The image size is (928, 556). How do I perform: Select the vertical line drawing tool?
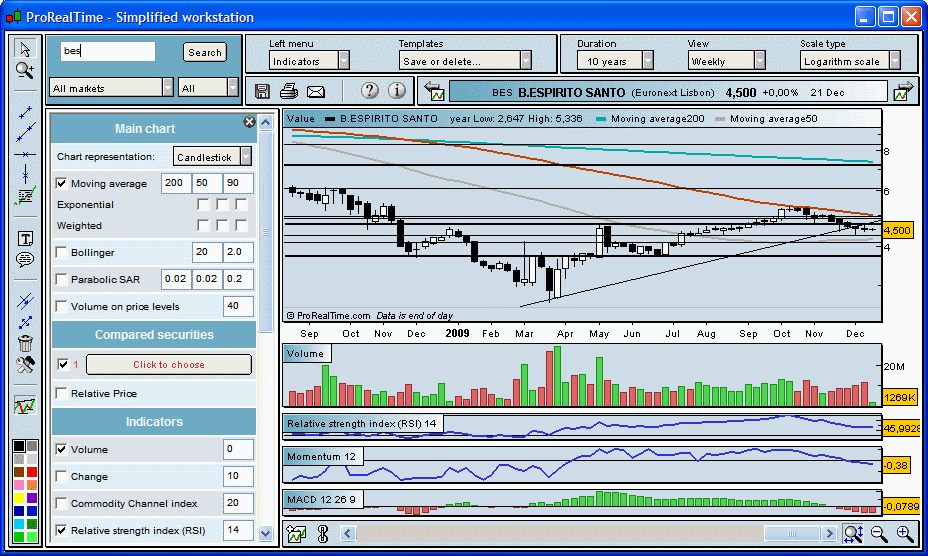click(25, 174)
